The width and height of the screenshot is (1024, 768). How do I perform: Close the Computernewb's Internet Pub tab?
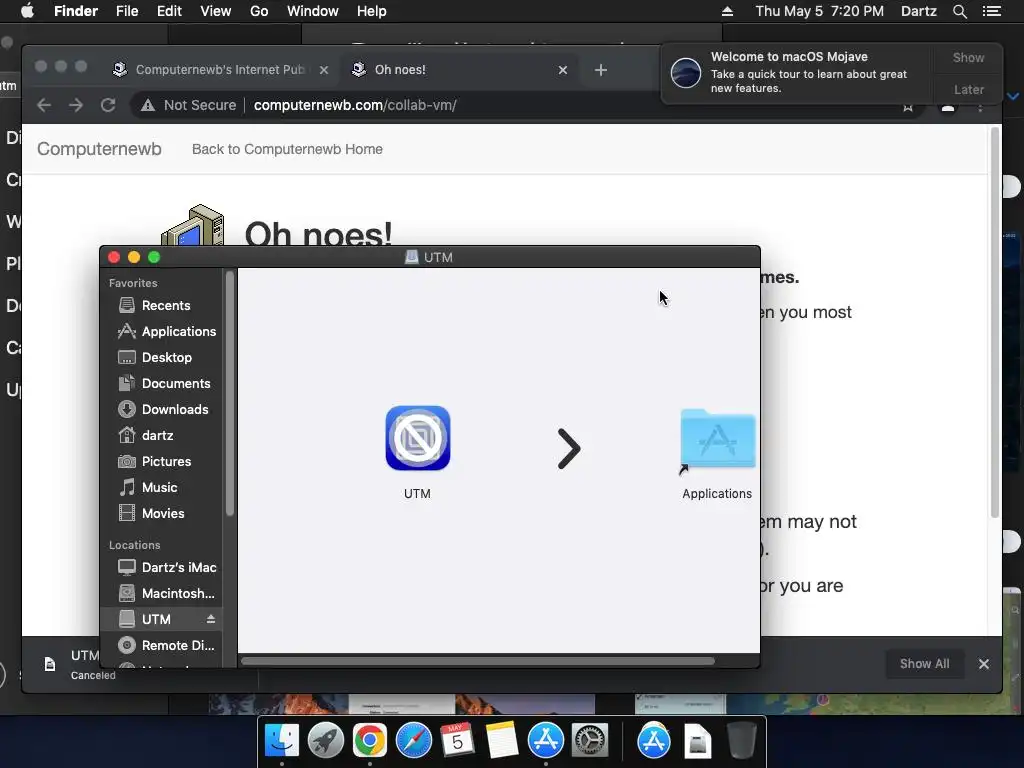[x=323, y=70]
